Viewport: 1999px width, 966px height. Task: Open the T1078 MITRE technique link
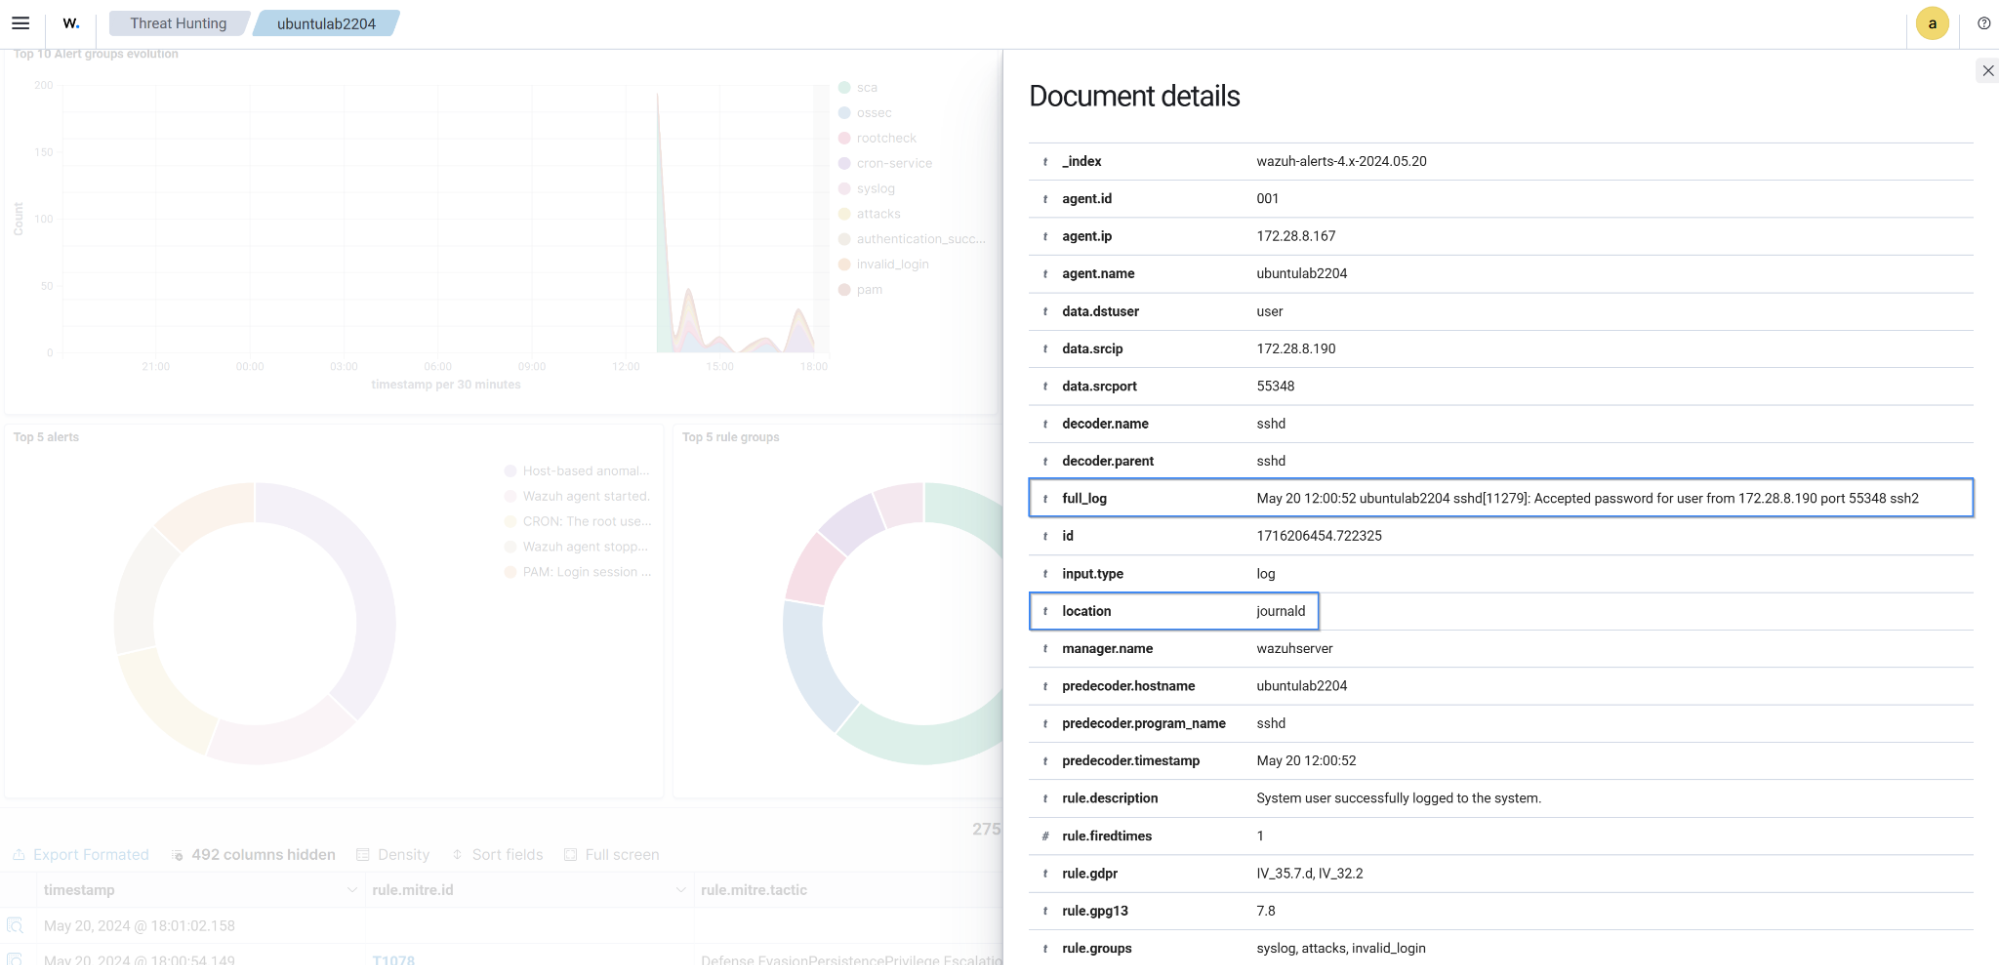pos(394,959)
